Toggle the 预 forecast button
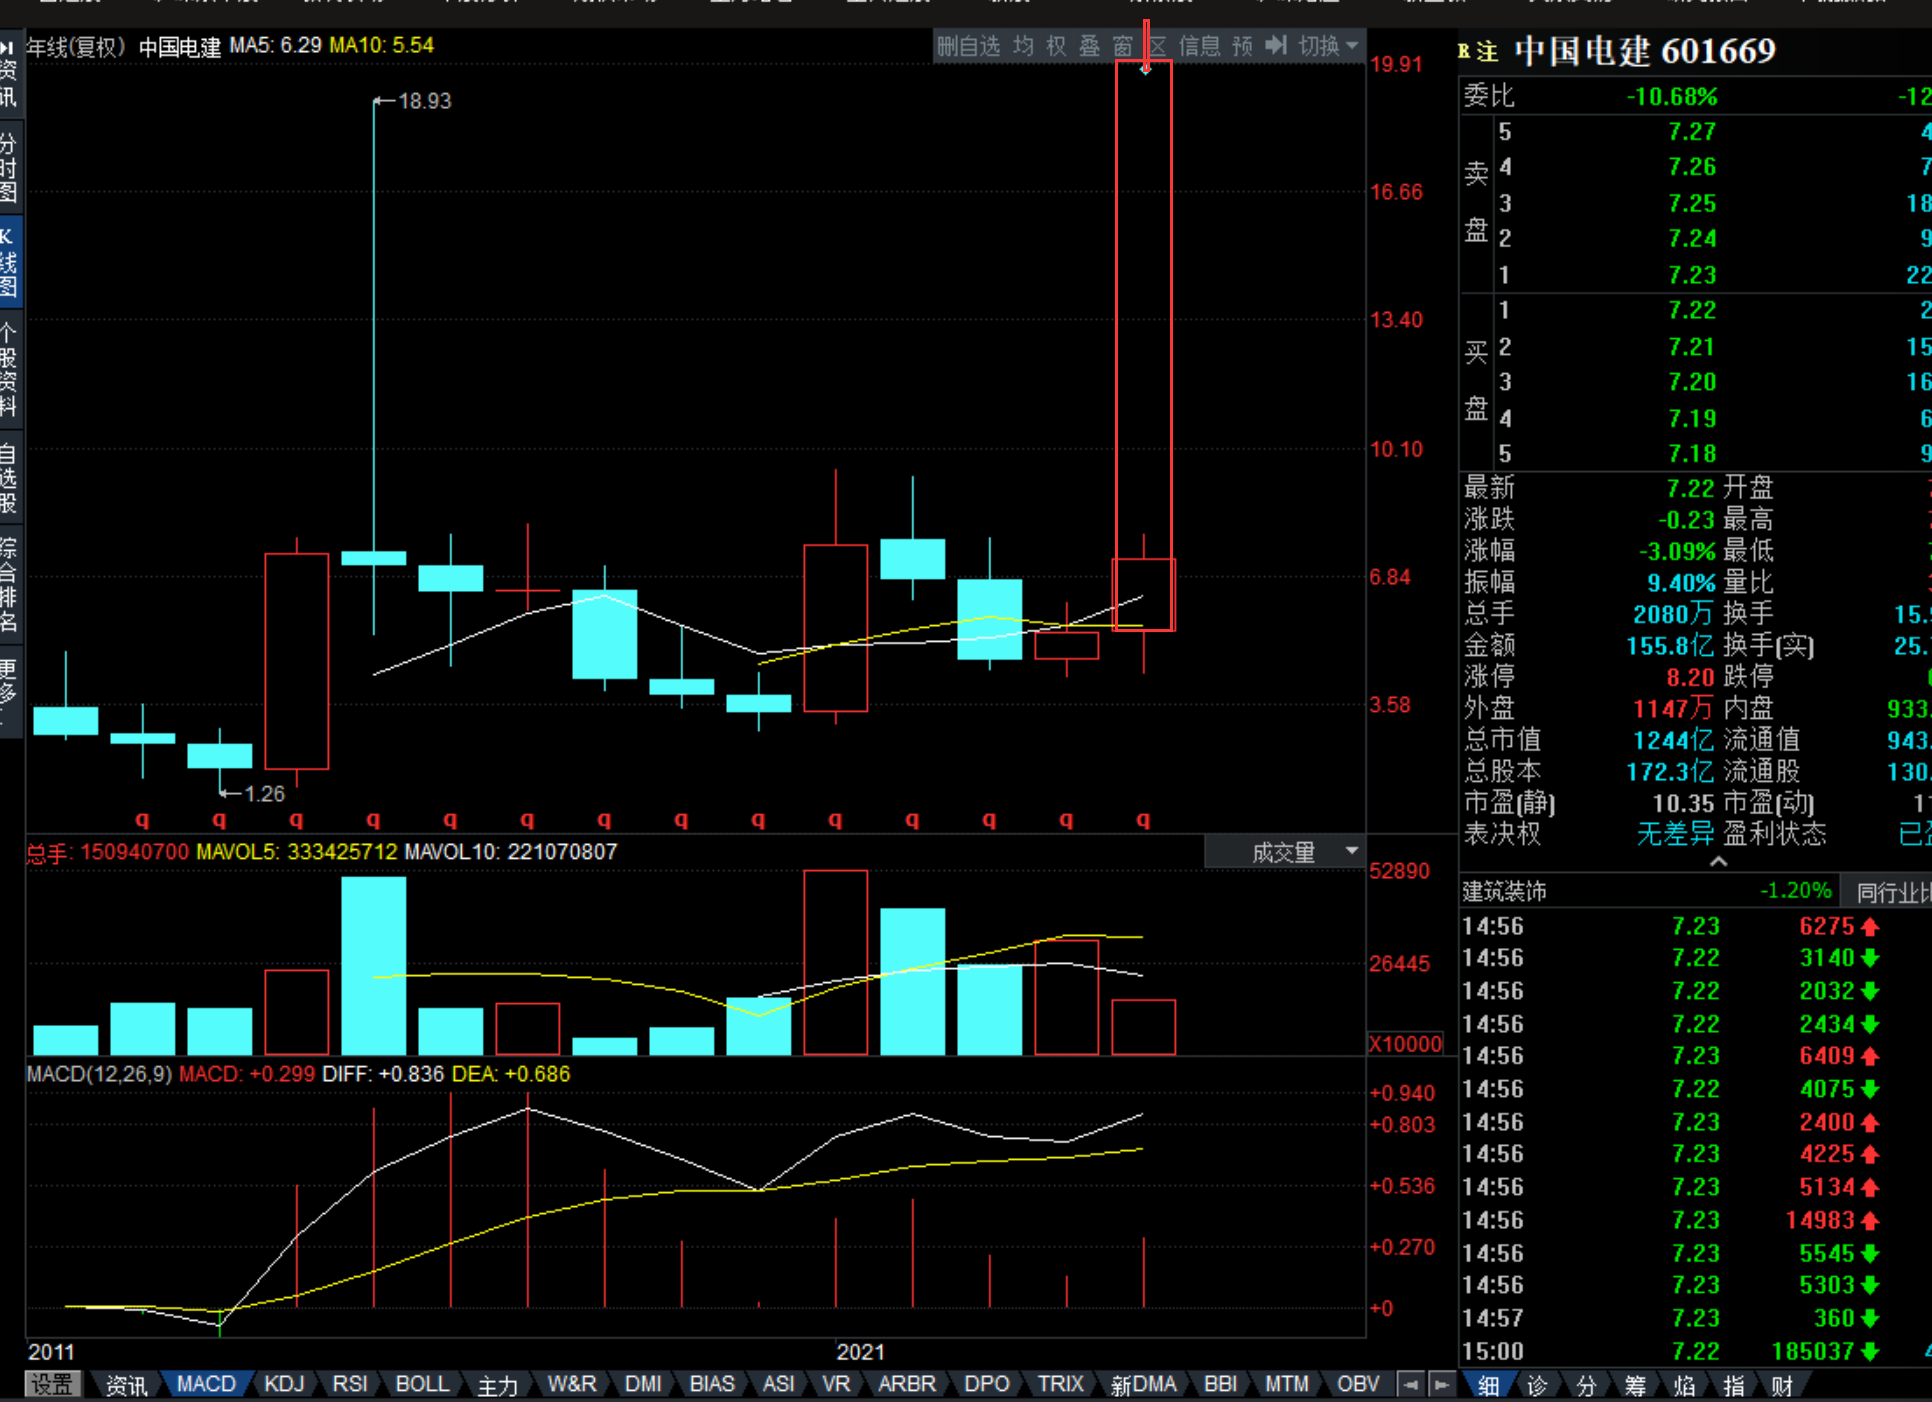Image resolution: width=1932 pixels, height=1402 pixels. pyautogui.click(x=1243, y=46)
